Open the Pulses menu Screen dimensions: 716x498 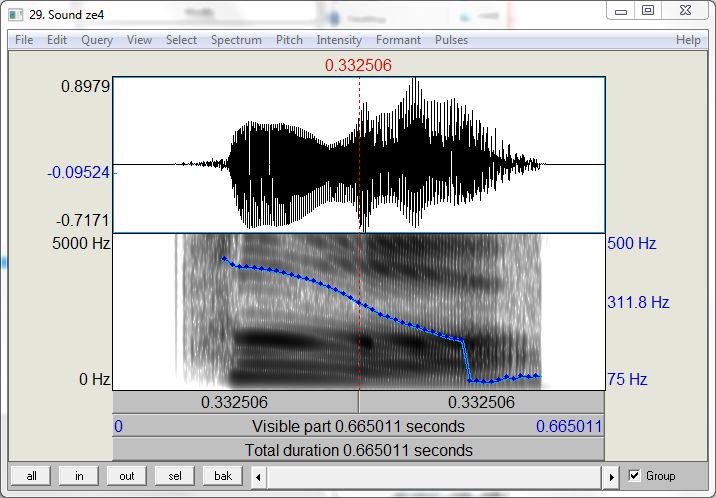coord(451,40)
